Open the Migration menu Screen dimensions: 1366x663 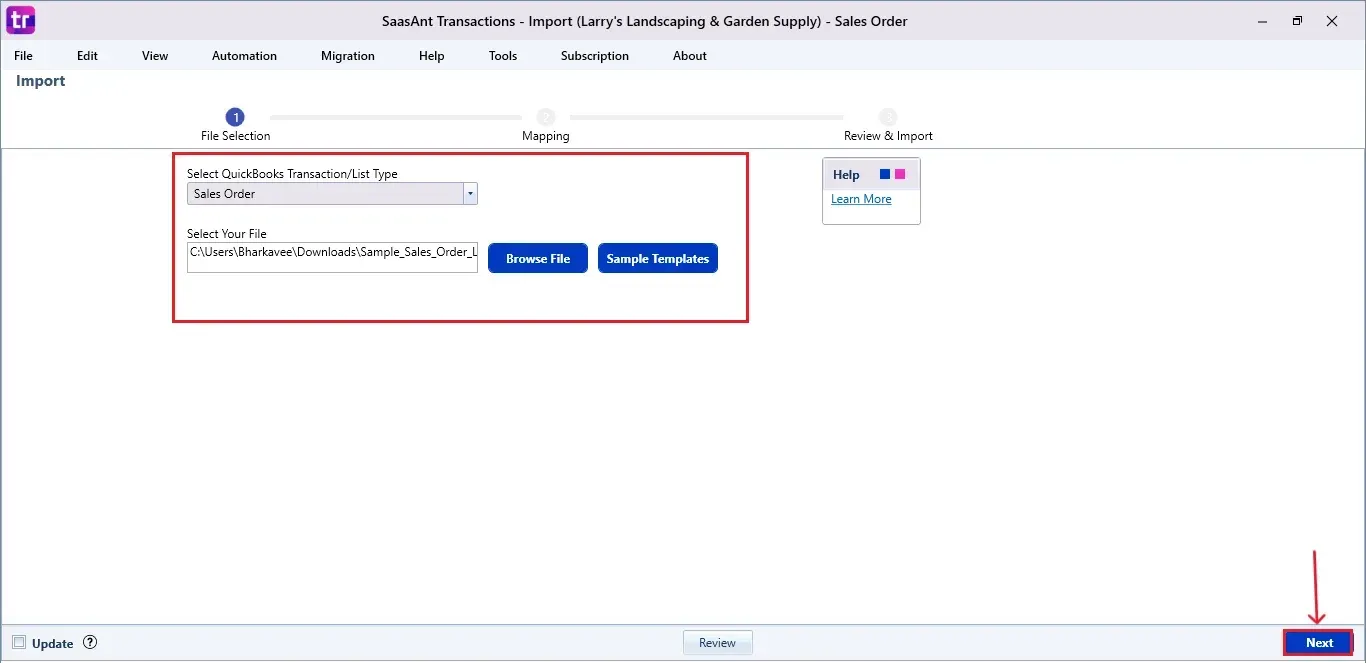(x=348, y=56)
